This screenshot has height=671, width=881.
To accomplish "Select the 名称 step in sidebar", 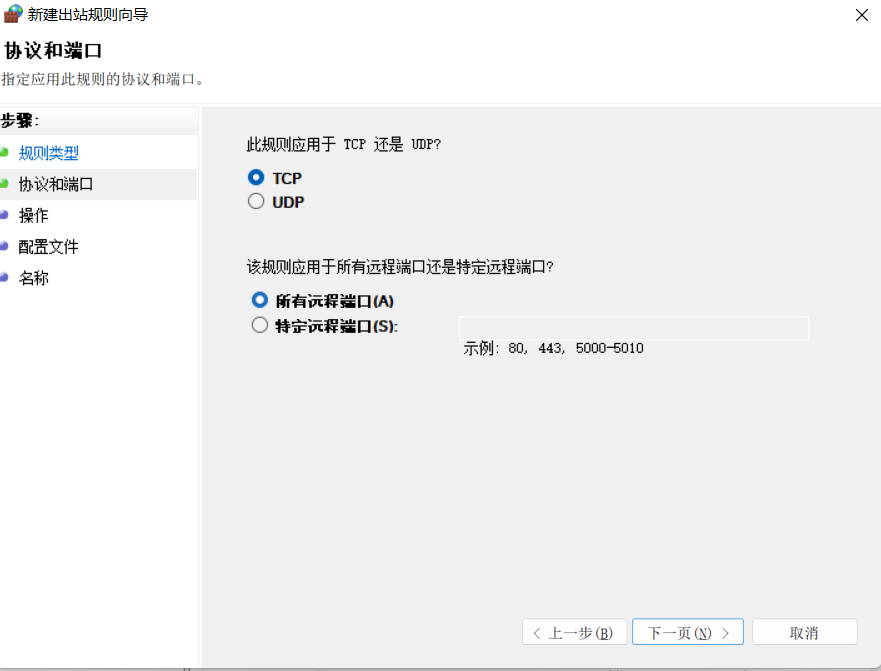I will pos(34,278).
